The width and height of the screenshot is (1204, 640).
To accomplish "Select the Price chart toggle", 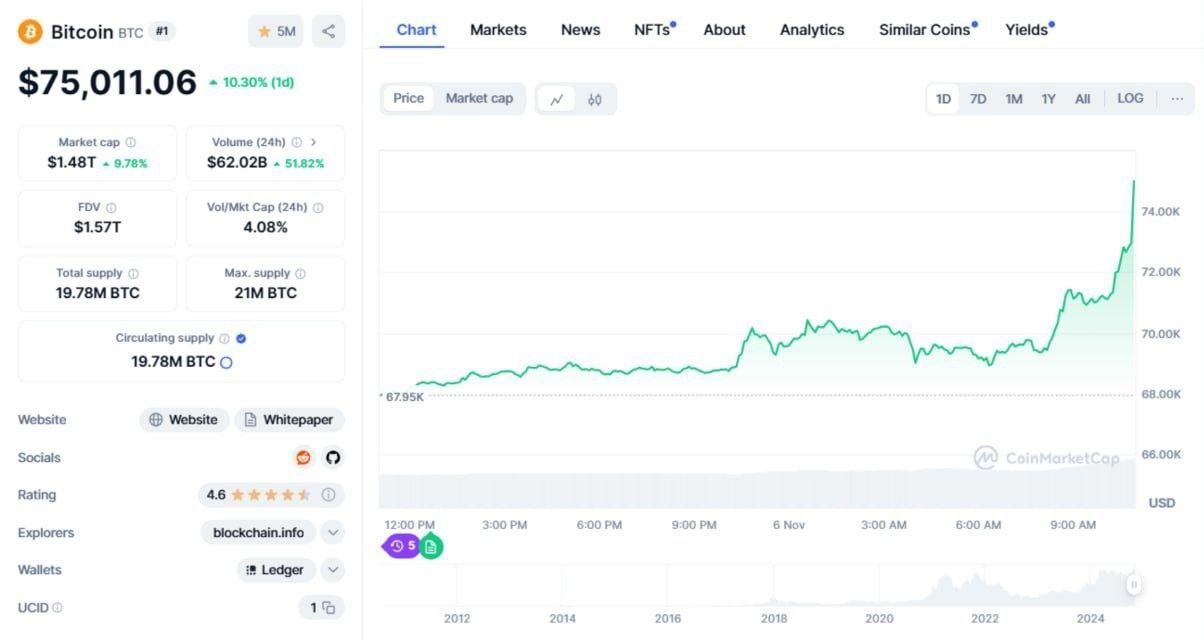I will 409,98.
